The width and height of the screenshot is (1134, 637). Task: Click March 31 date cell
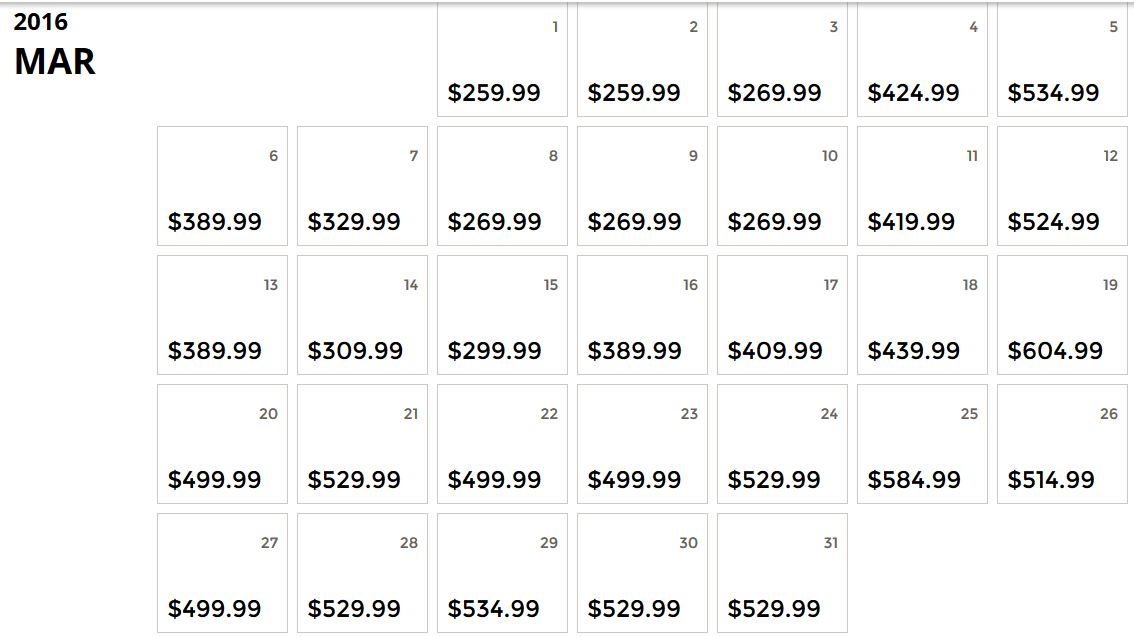782,573
